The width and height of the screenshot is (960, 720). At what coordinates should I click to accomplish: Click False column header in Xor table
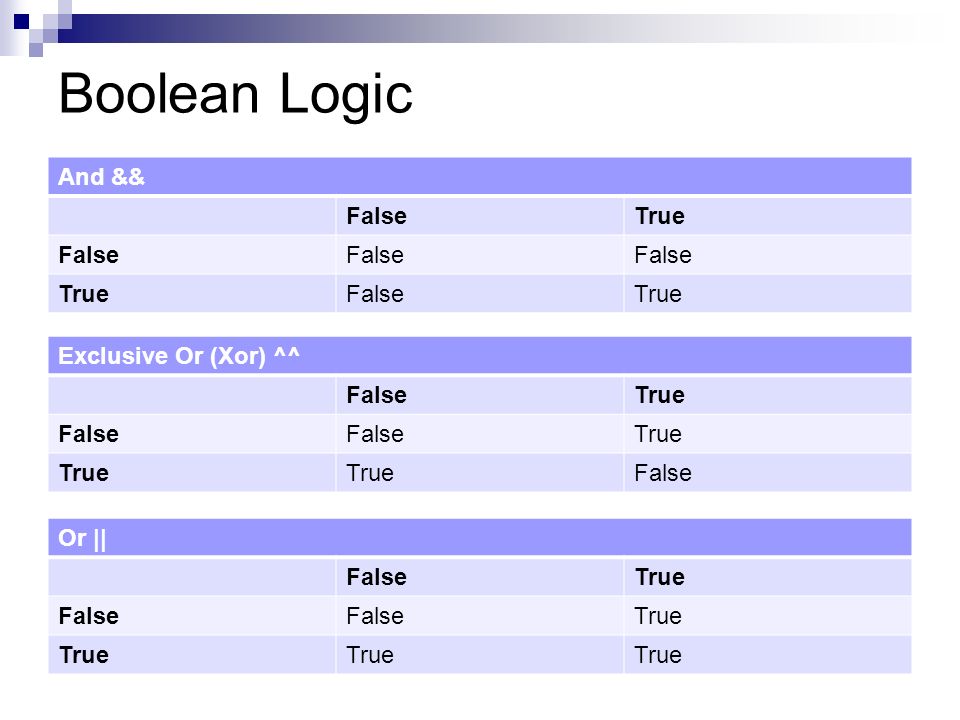pyautogui.click(x=377, y=395)
